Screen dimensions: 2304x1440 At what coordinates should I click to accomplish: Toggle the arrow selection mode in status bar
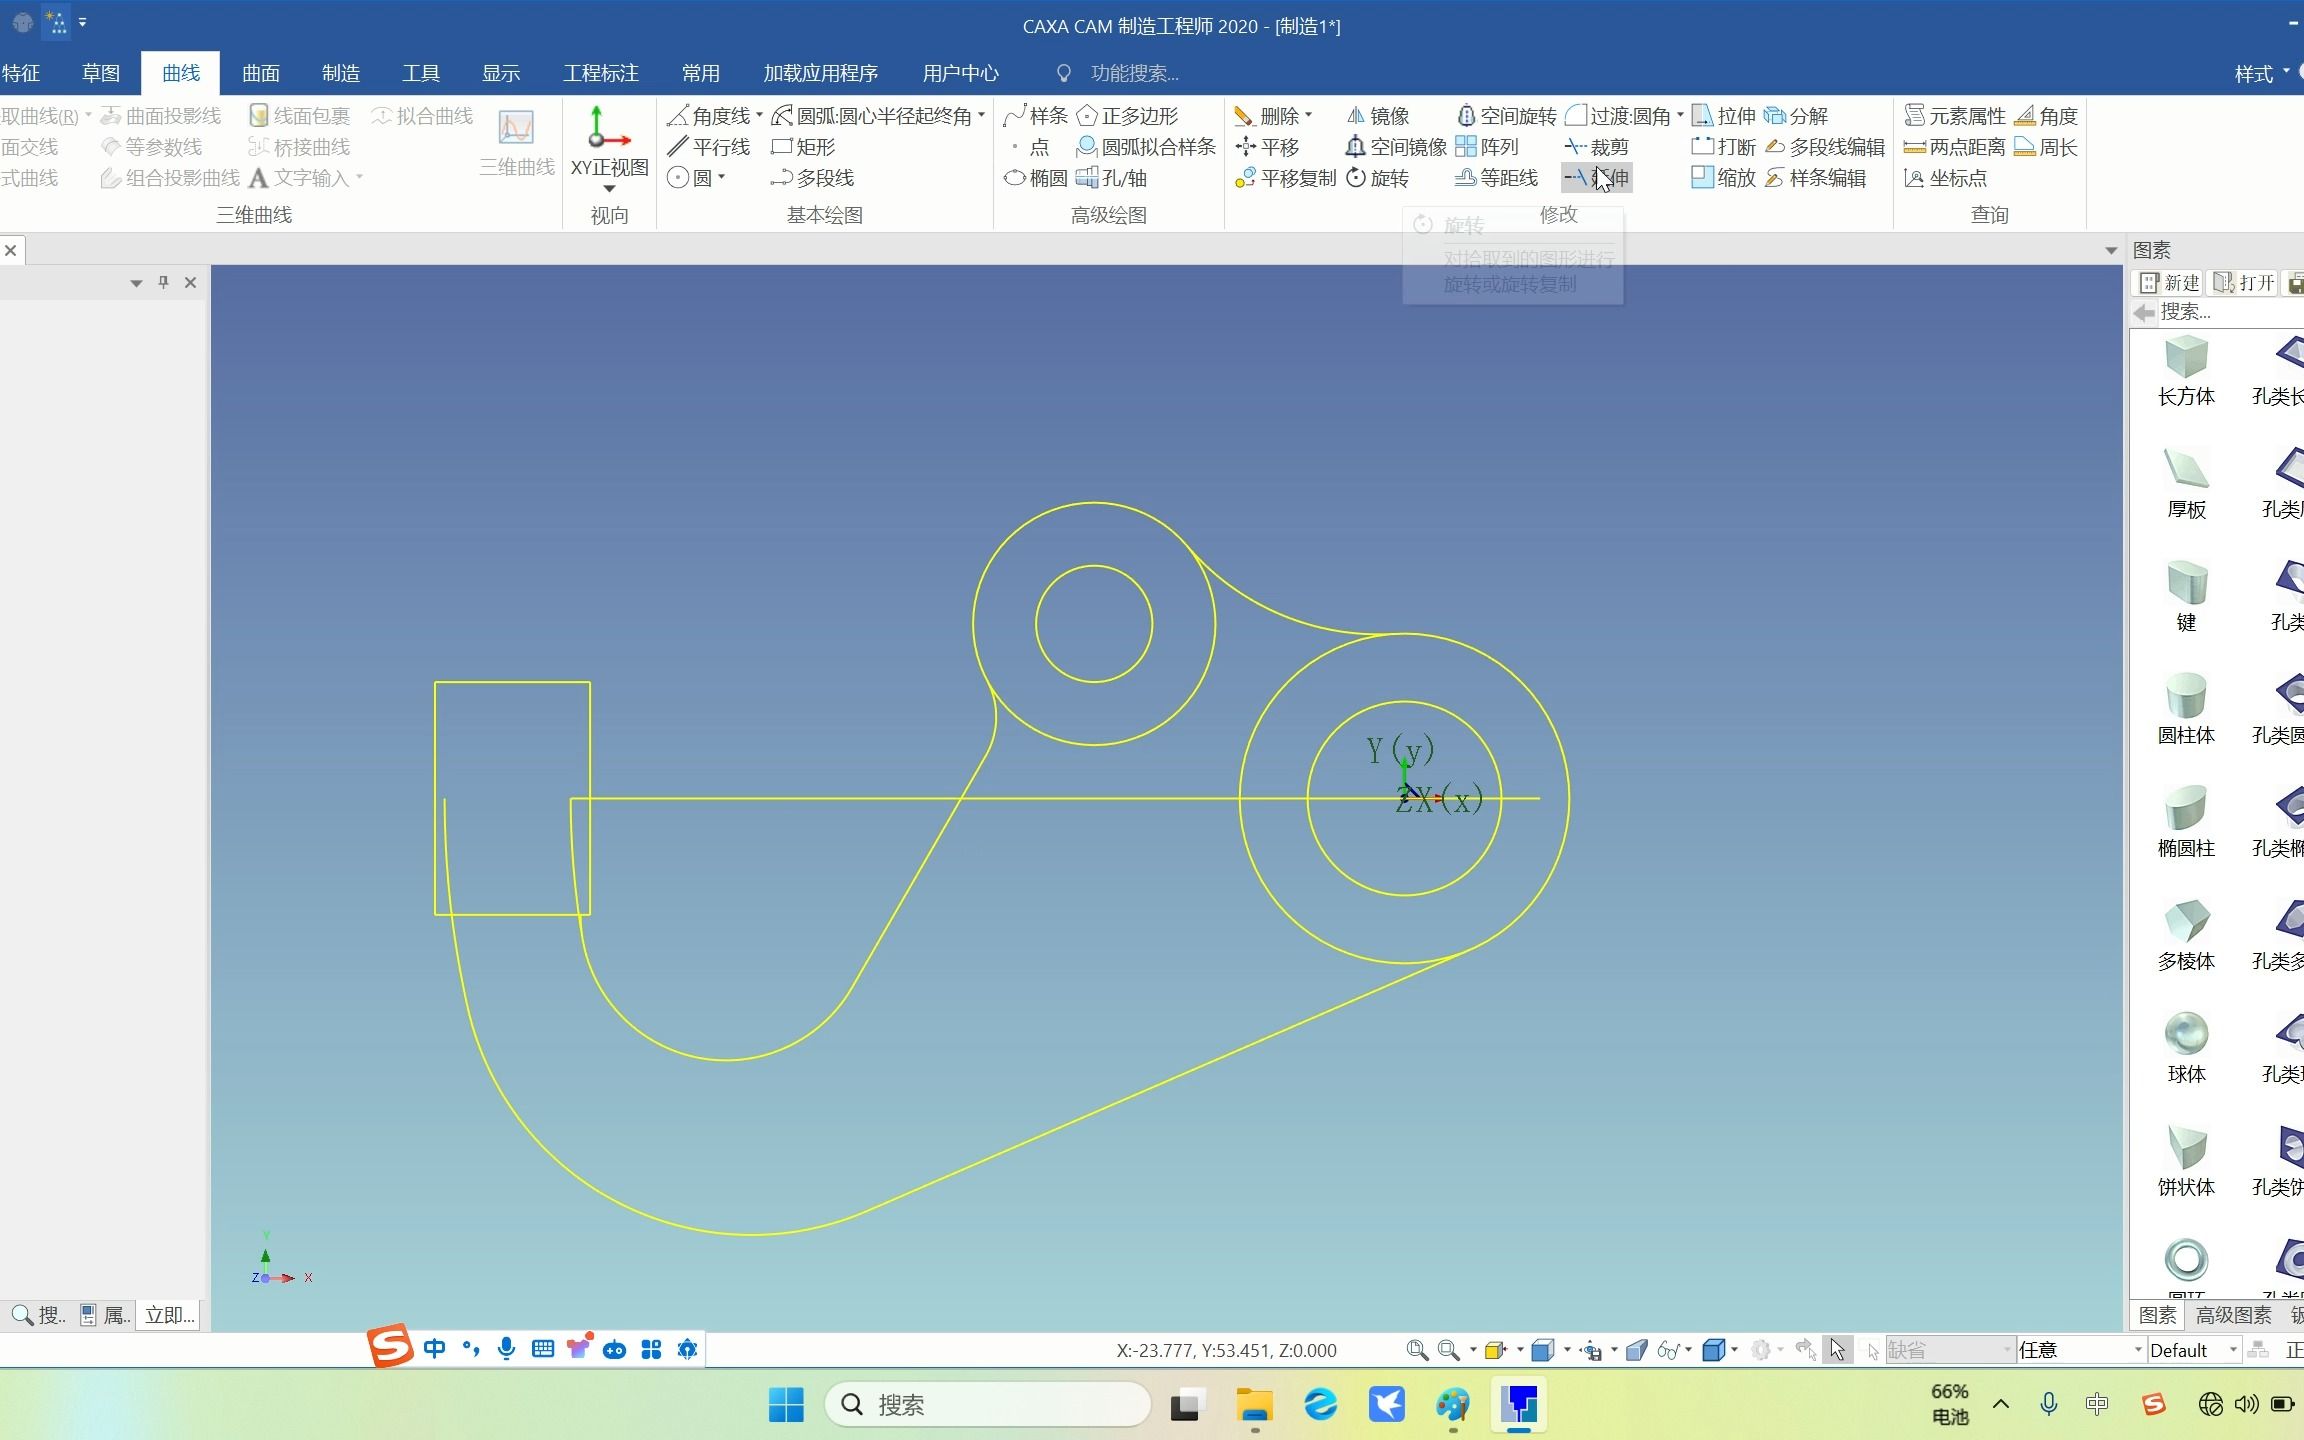[1837, 1350]
